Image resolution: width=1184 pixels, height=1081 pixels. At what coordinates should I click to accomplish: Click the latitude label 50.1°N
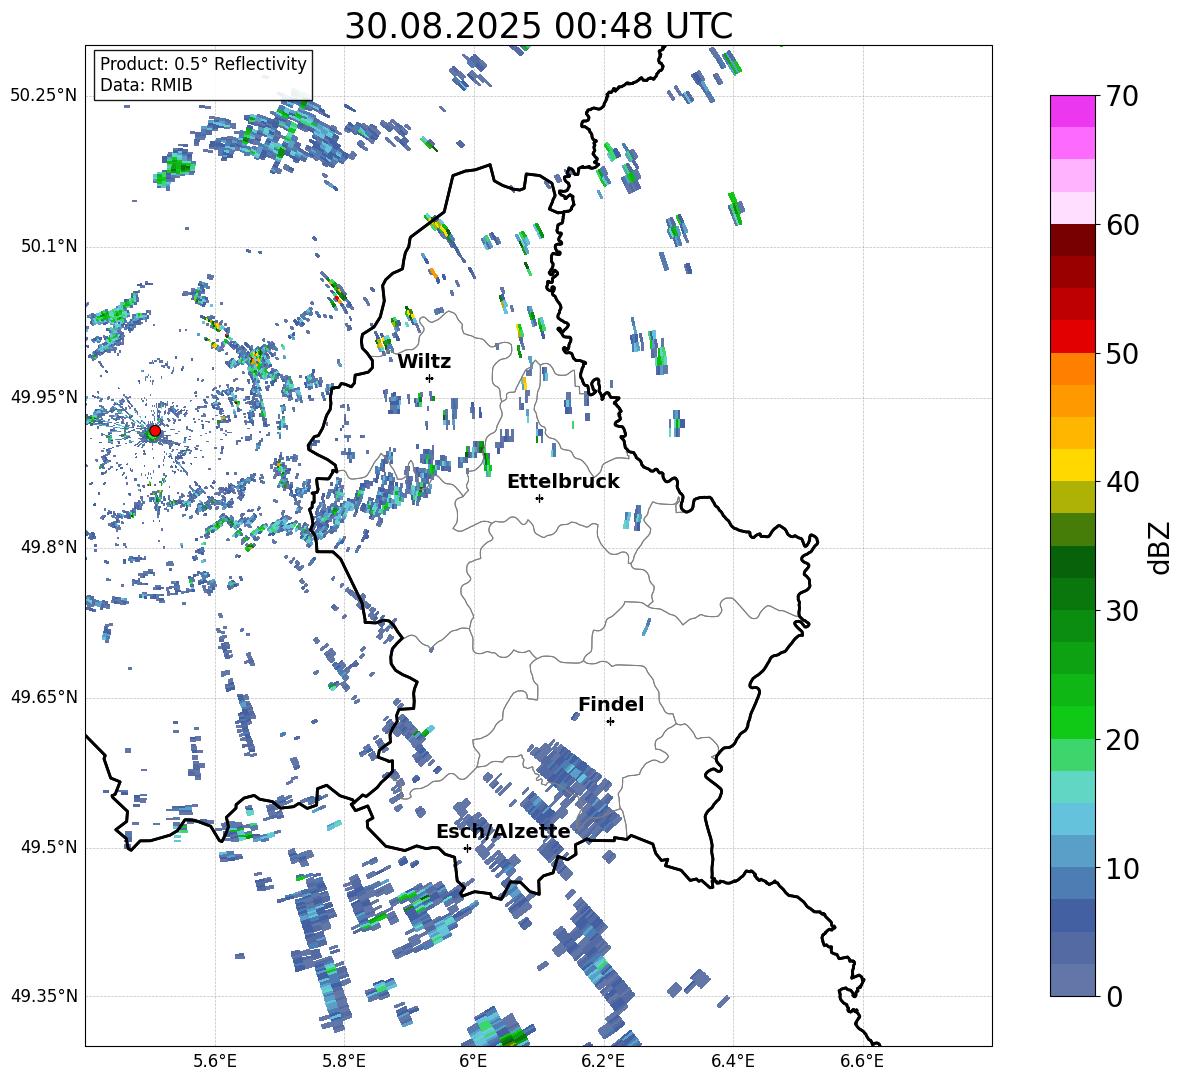pos(48,246)
